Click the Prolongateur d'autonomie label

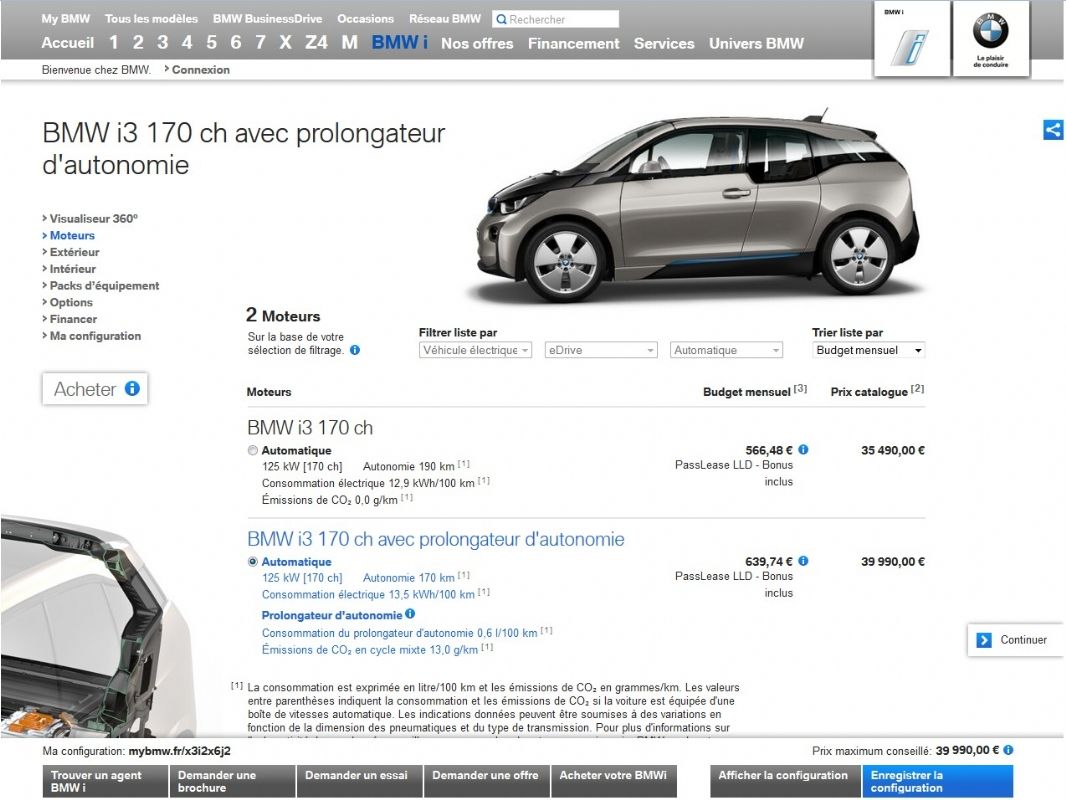click(x=332, y=615)
